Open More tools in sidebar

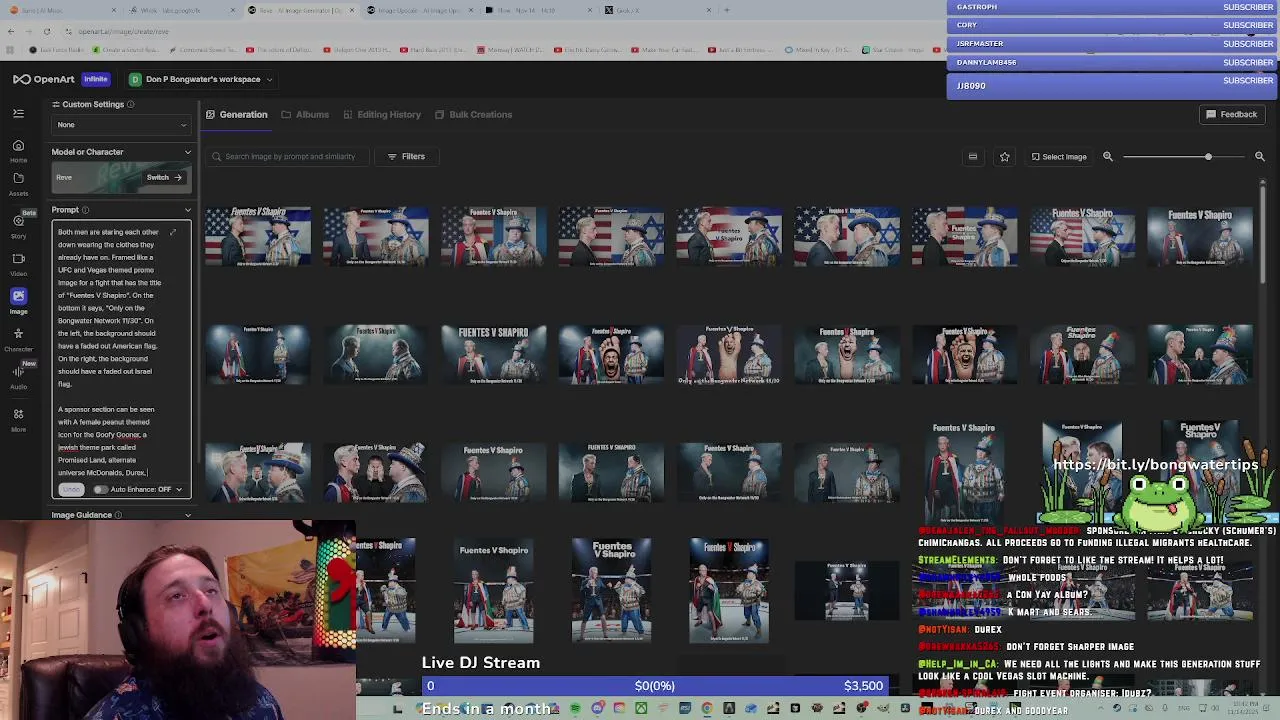18,419
